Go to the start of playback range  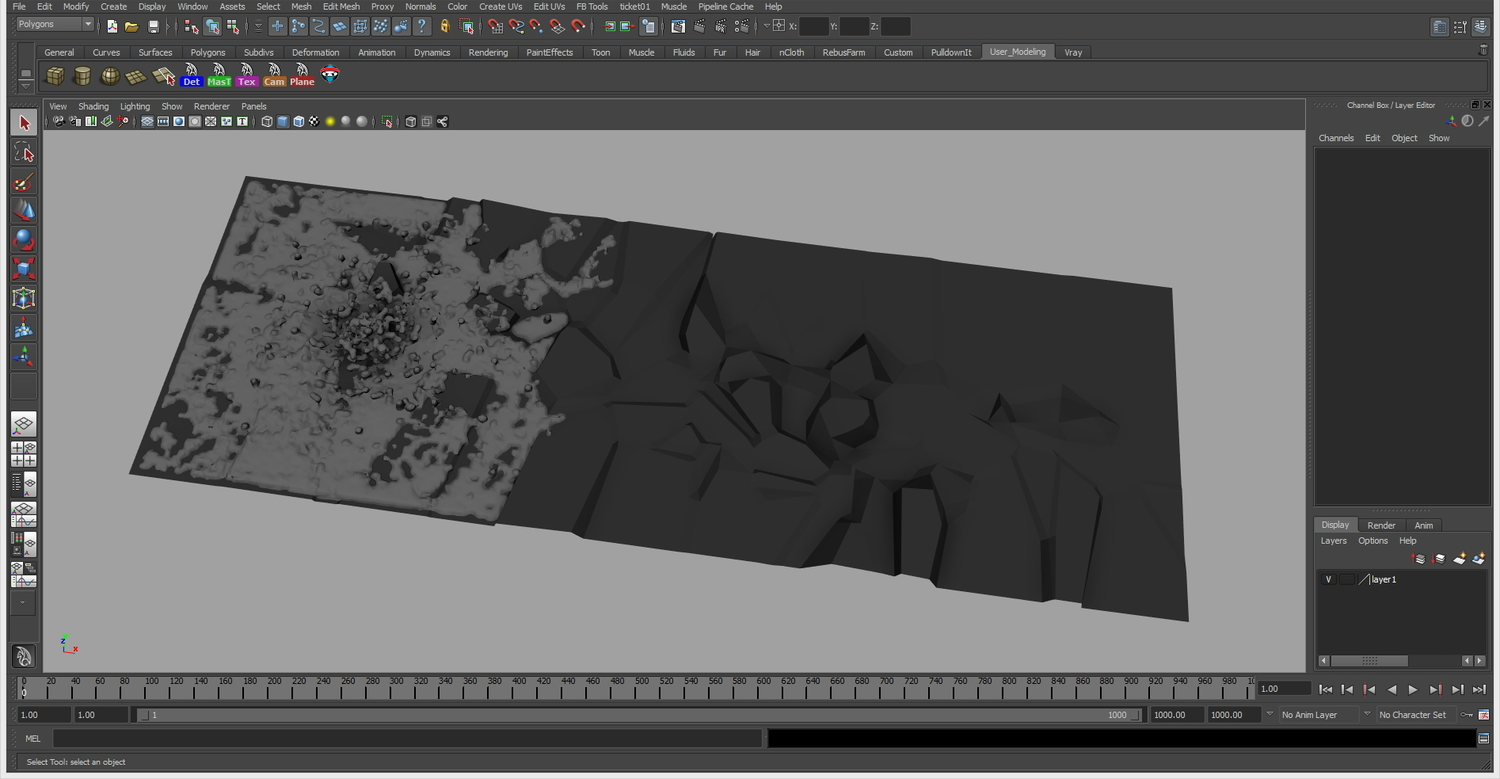coord(1325,689)
